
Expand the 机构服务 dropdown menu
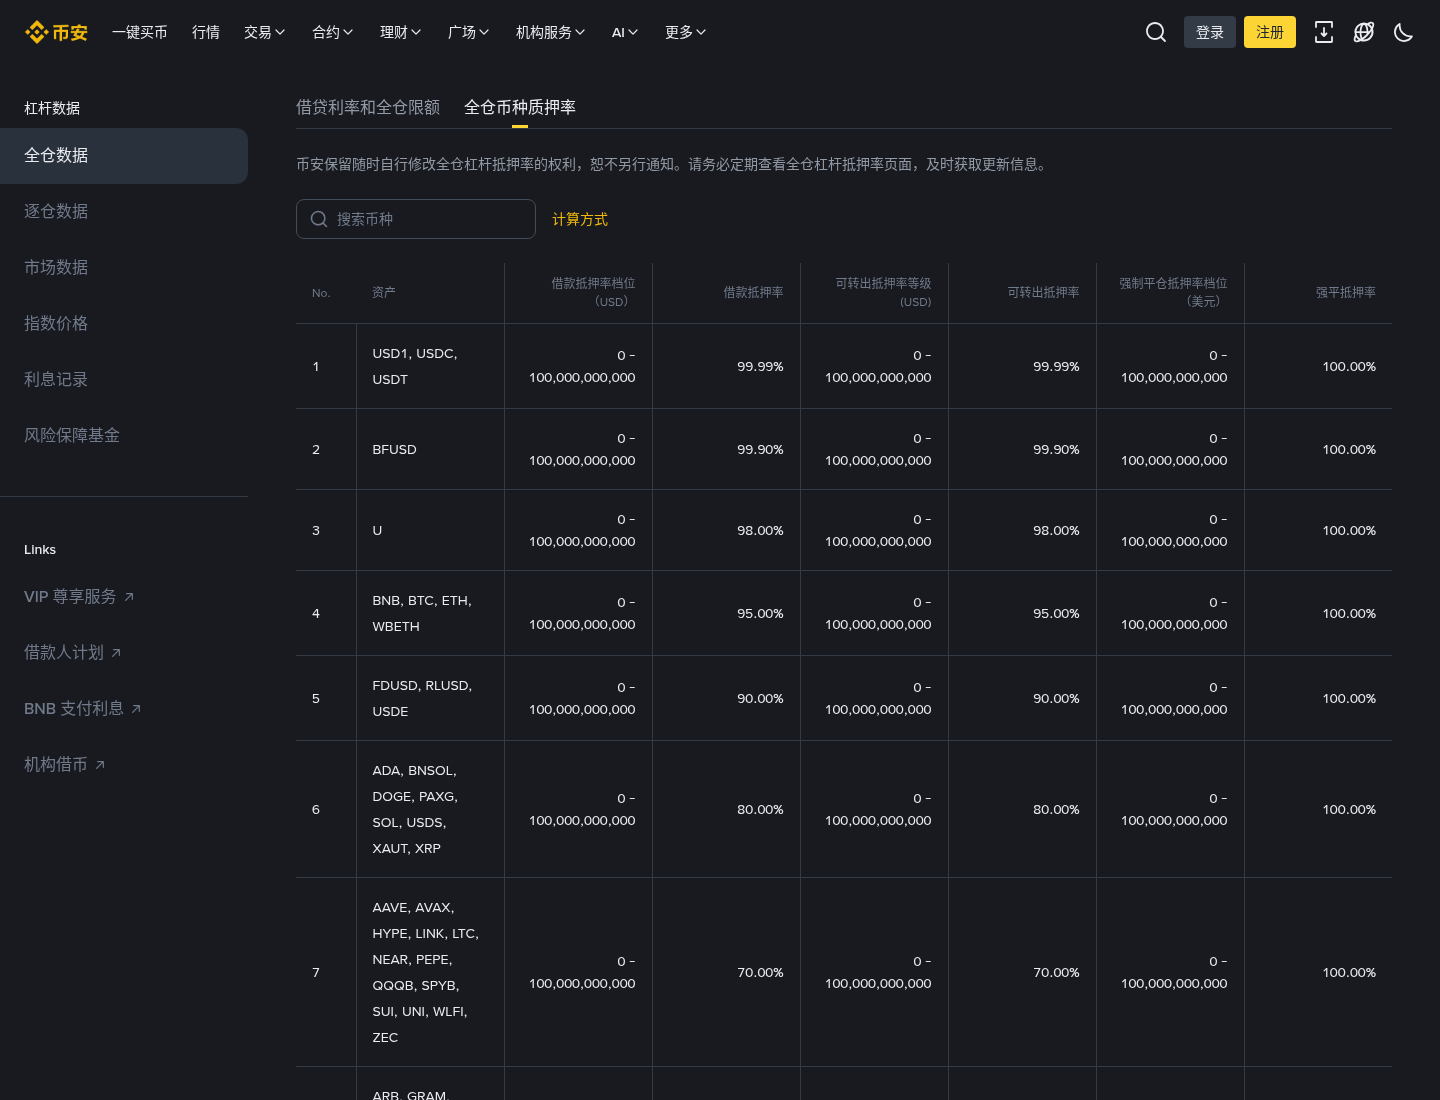pos(551,32)
